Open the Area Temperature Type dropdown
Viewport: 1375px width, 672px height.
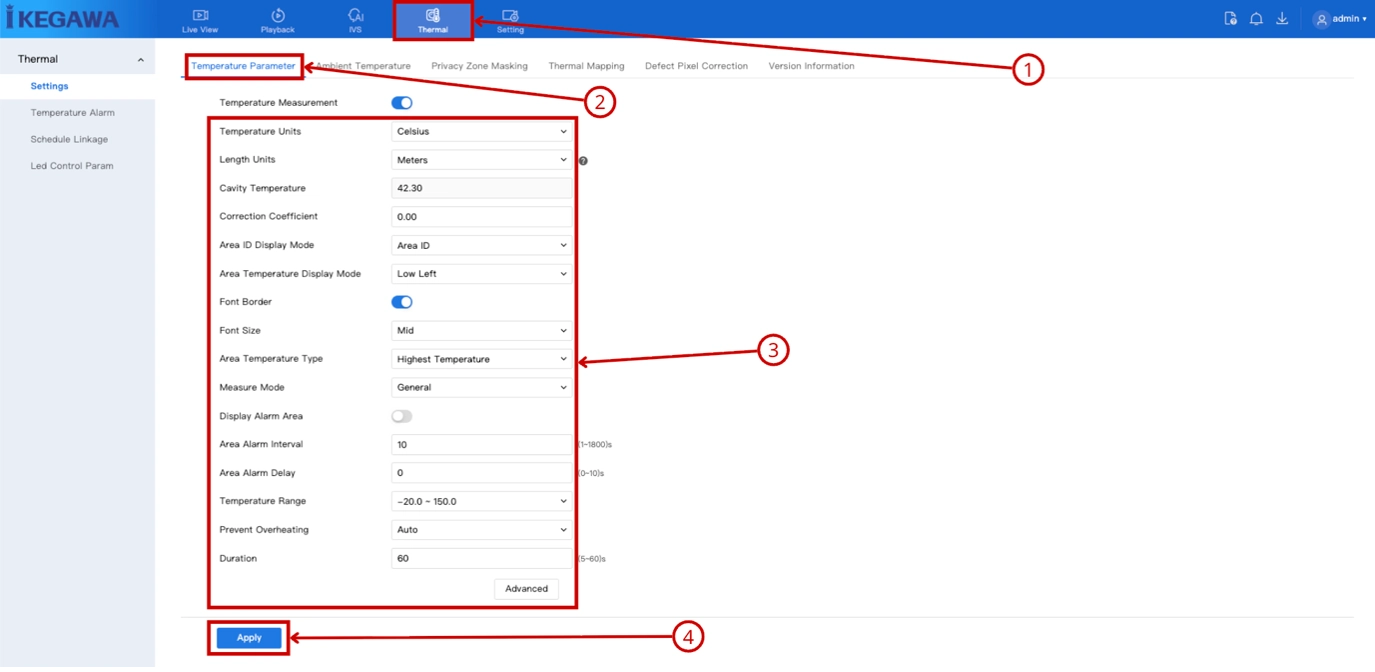(x=482, y=359)
